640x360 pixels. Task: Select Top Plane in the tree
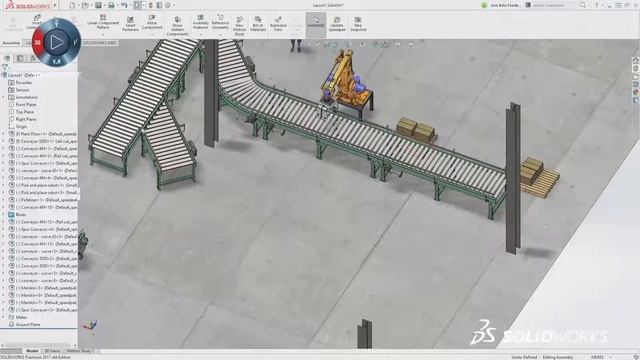pos(24,112)
